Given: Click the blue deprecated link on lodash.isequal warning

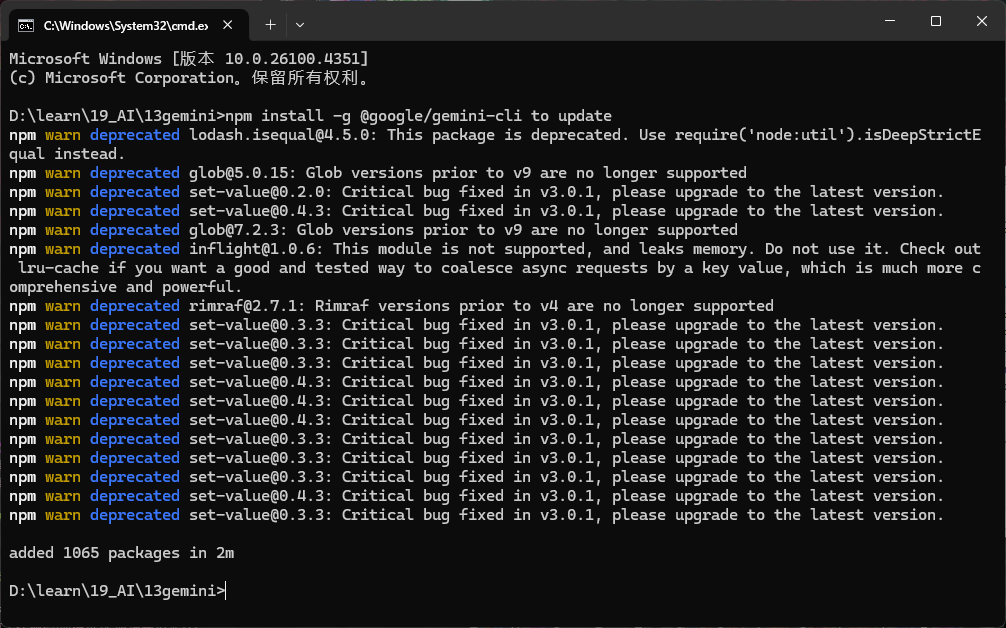Looking at the screenshot, I should (x=134, y=134).
